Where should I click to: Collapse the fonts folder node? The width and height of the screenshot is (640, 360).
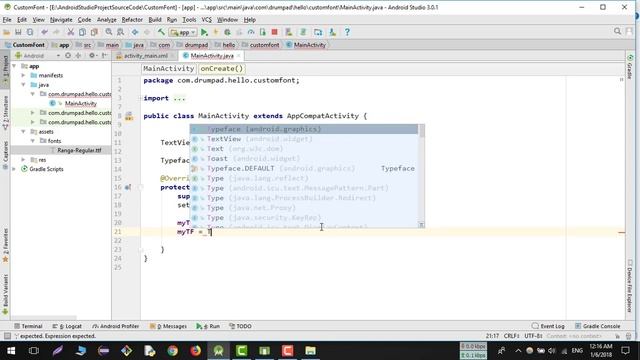[x=33, y=141]
